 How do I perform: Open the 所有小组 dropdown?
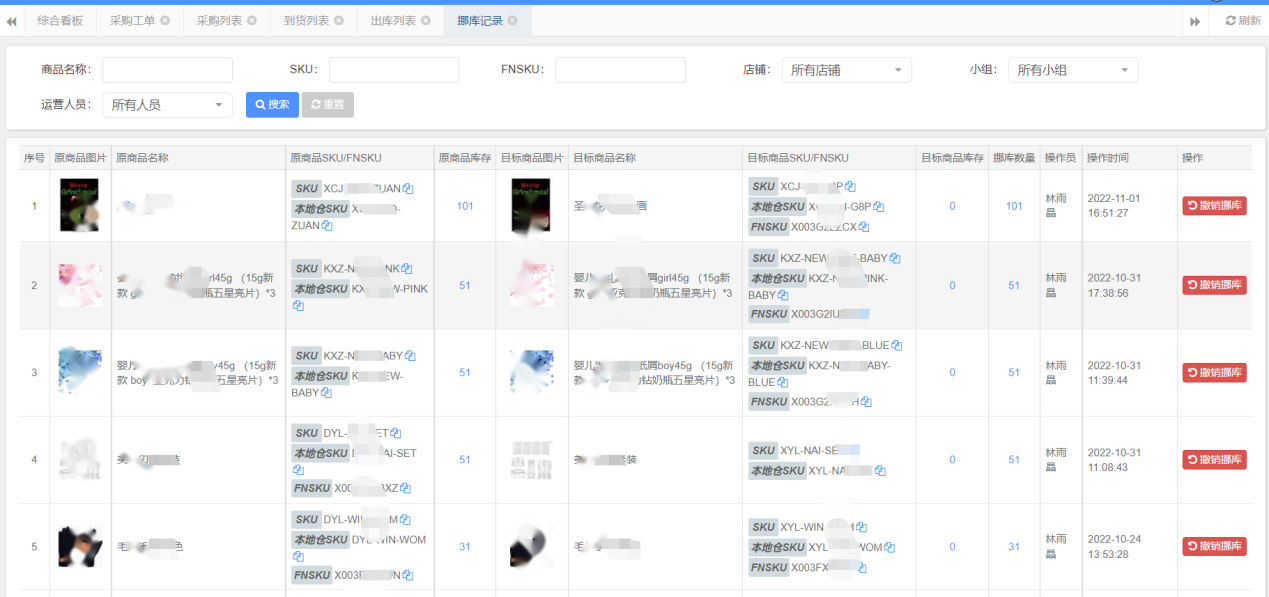(1073, 69)
